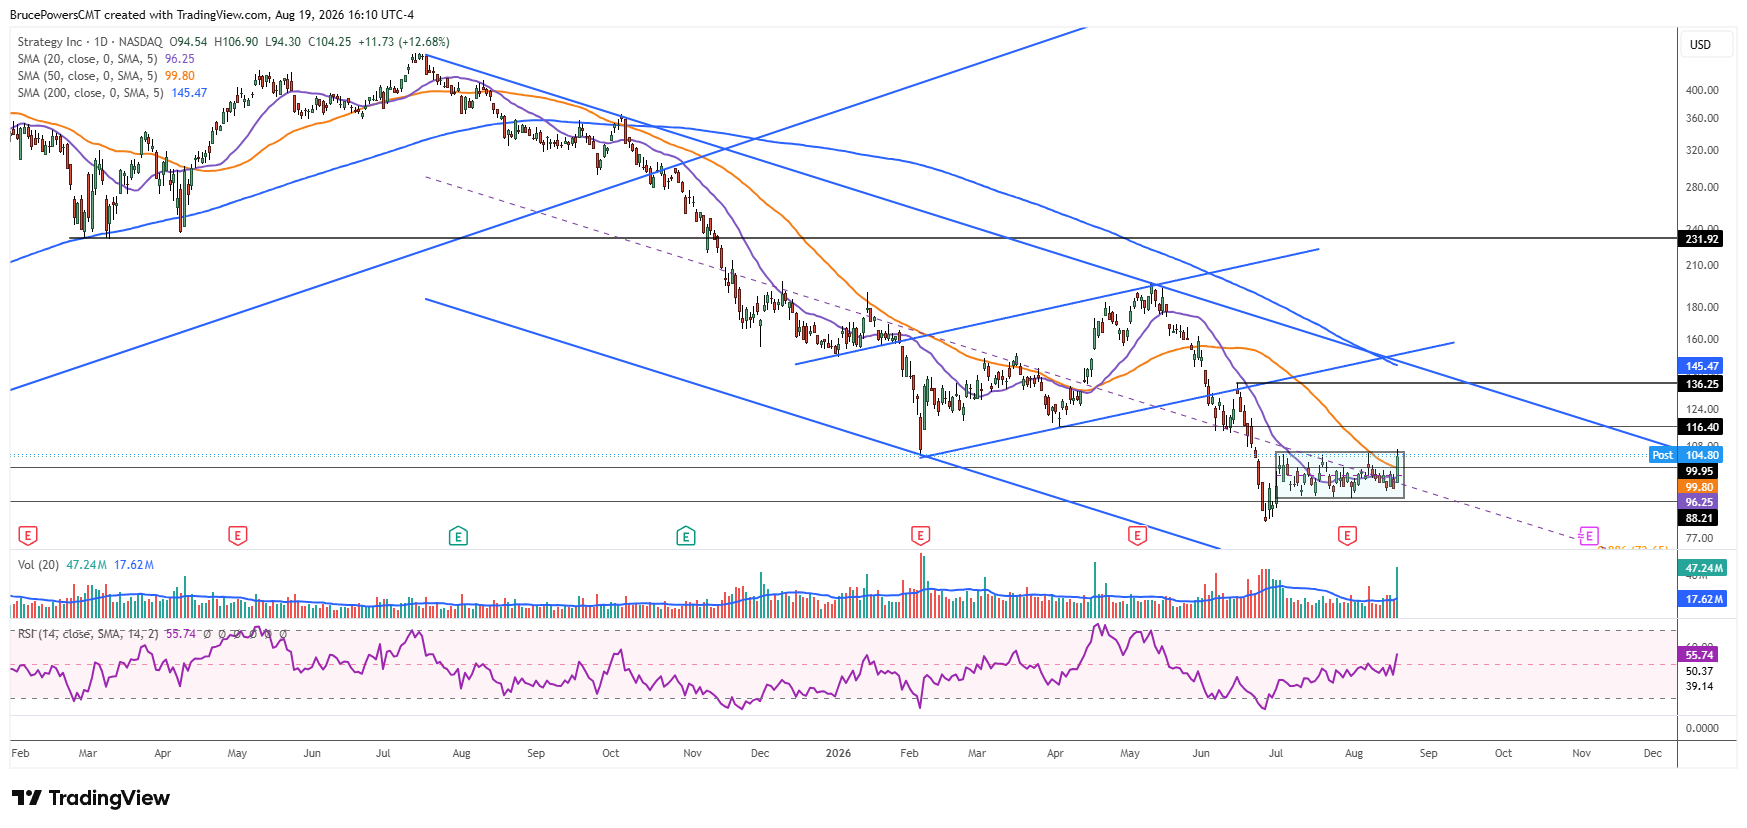
Task: Click the red earnings marker near May 2026
Action: (1137, 536)
